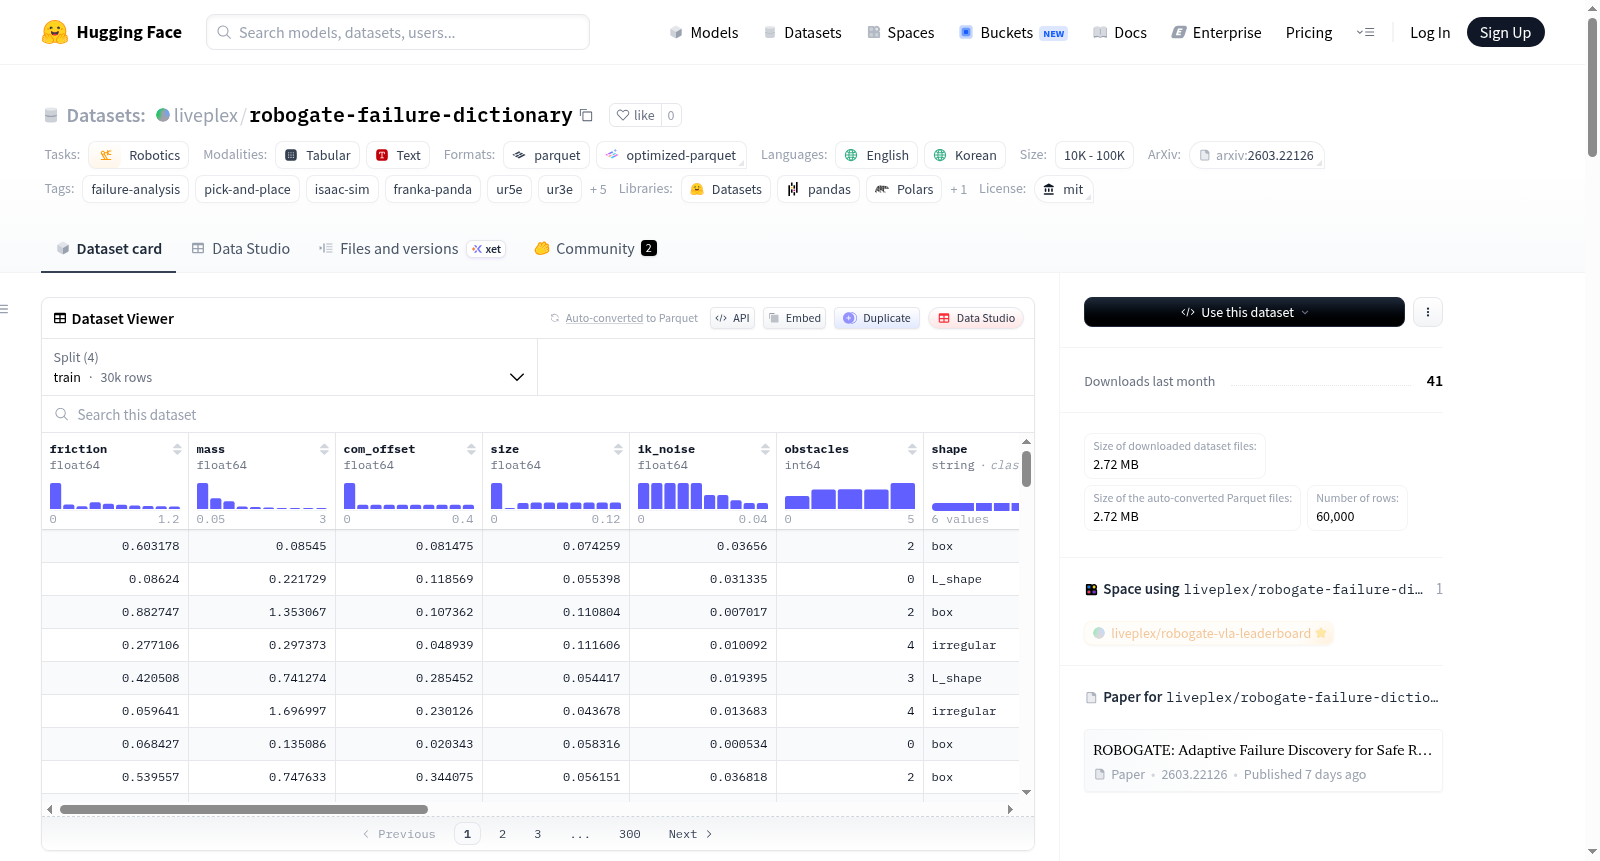Open Models in top navigation

coord(704,33)
